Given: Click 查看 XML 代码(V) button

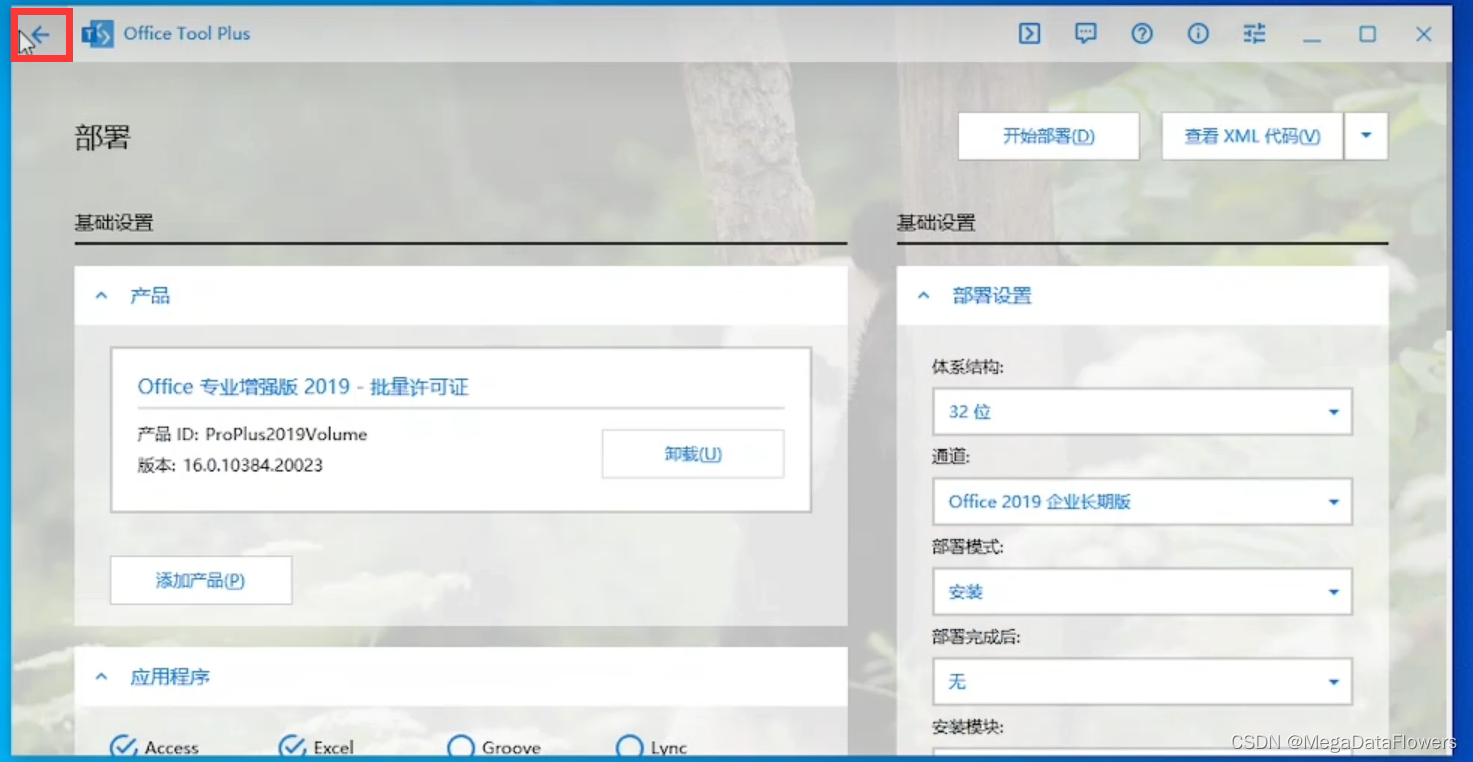Looking at the screenshot, I should [1252, 136].
